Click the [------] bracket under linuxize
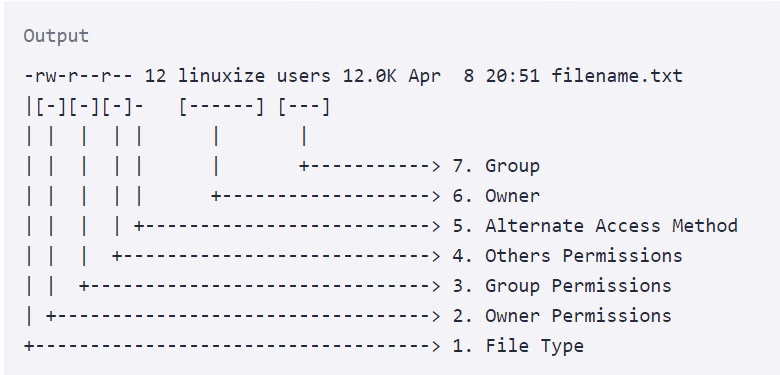 pyautogui.click(x=221, y=107)
